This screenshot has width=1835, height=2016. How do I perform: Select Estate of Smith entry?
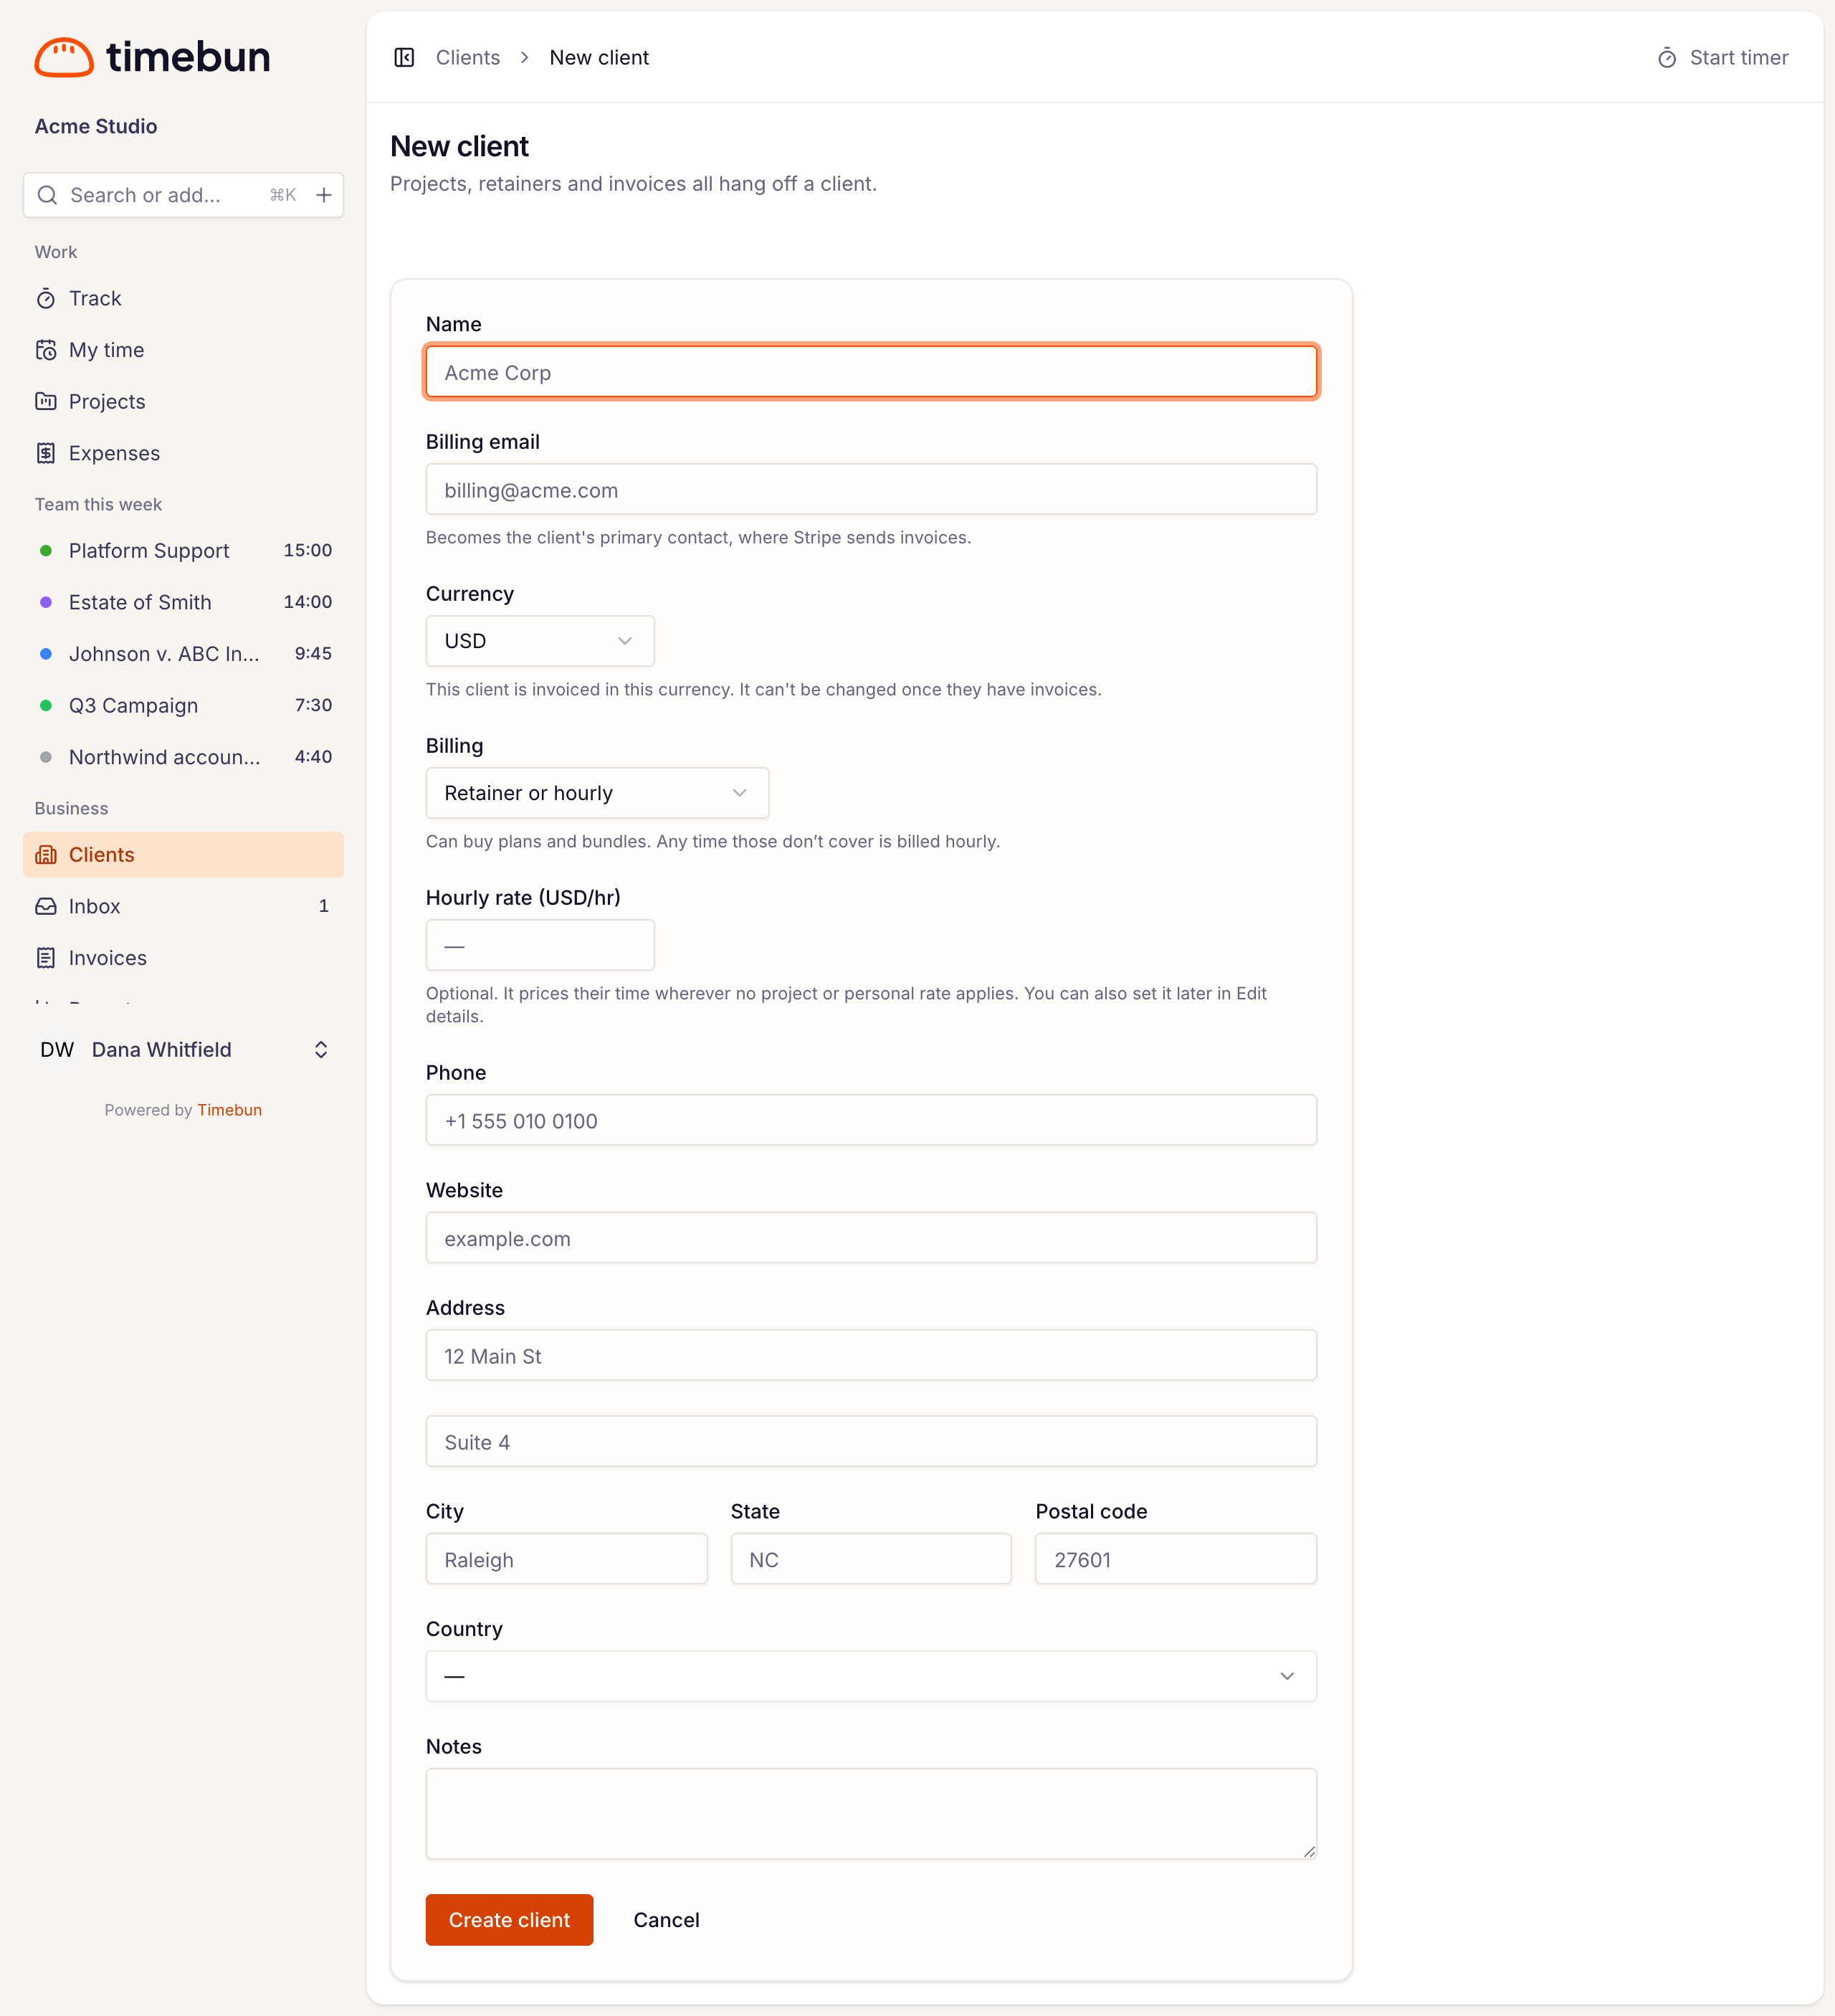tap(183, 602)
